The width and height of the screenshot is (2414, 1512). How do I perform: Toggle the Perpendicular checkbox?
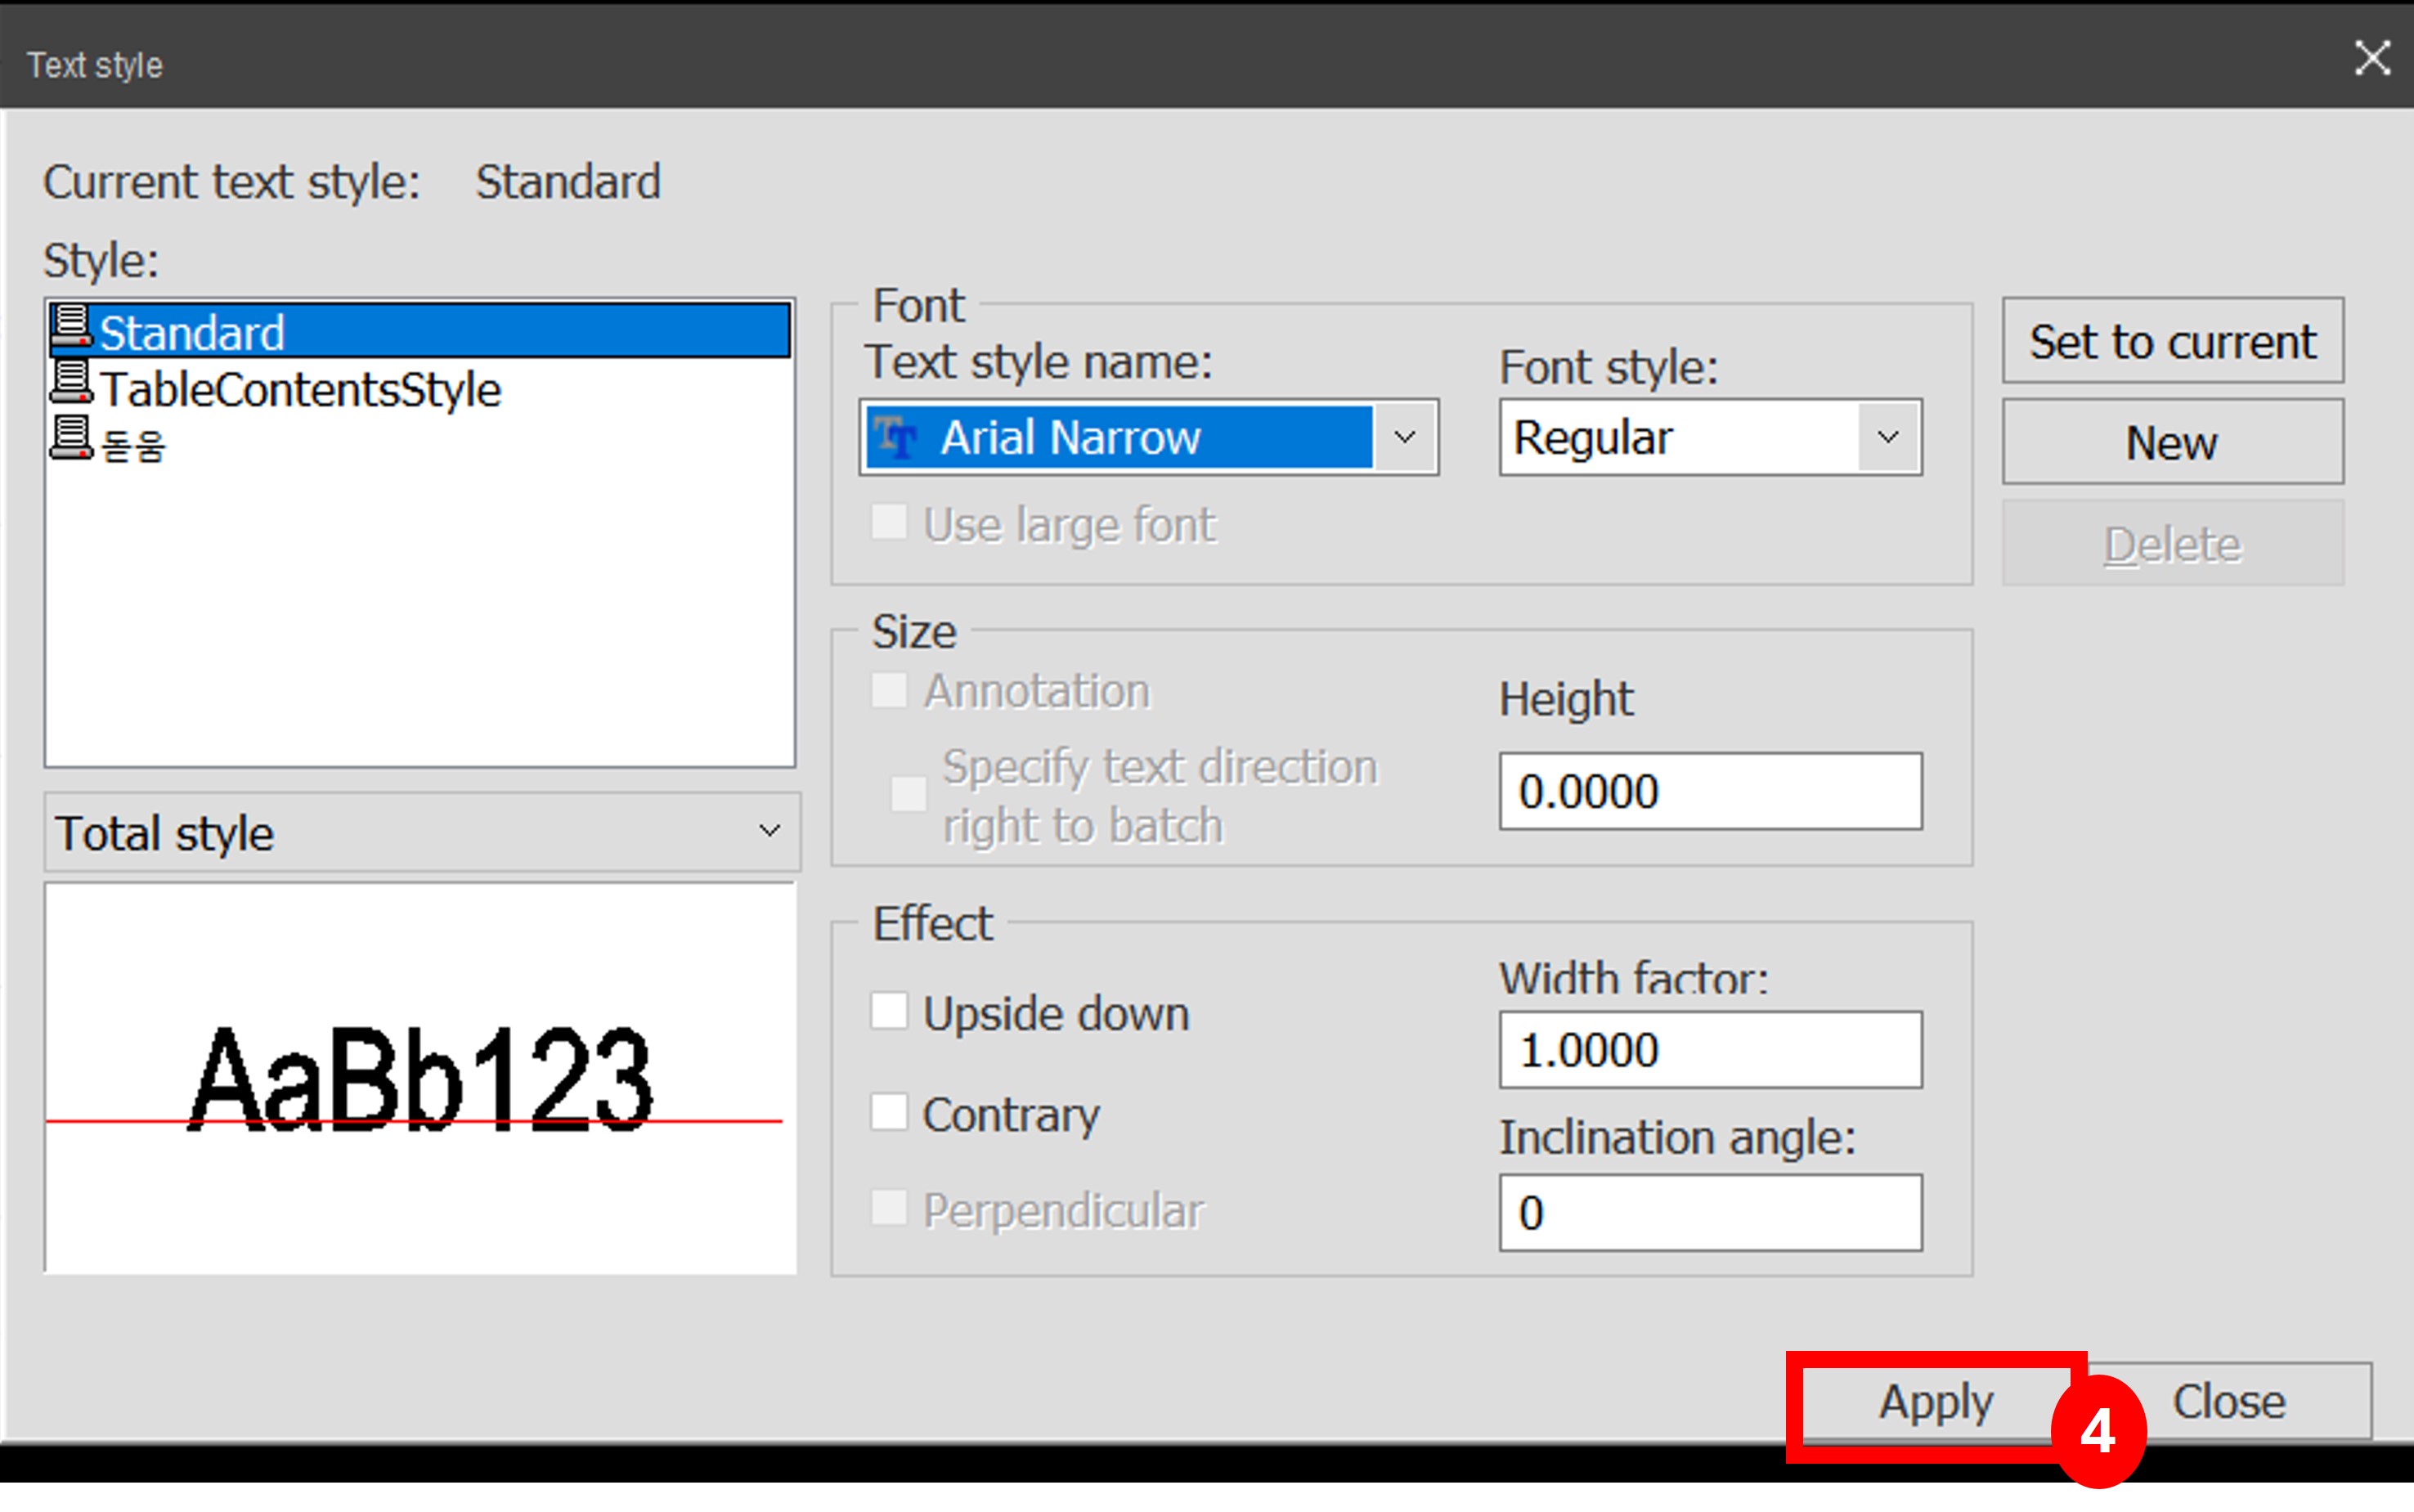(889, 1208)
